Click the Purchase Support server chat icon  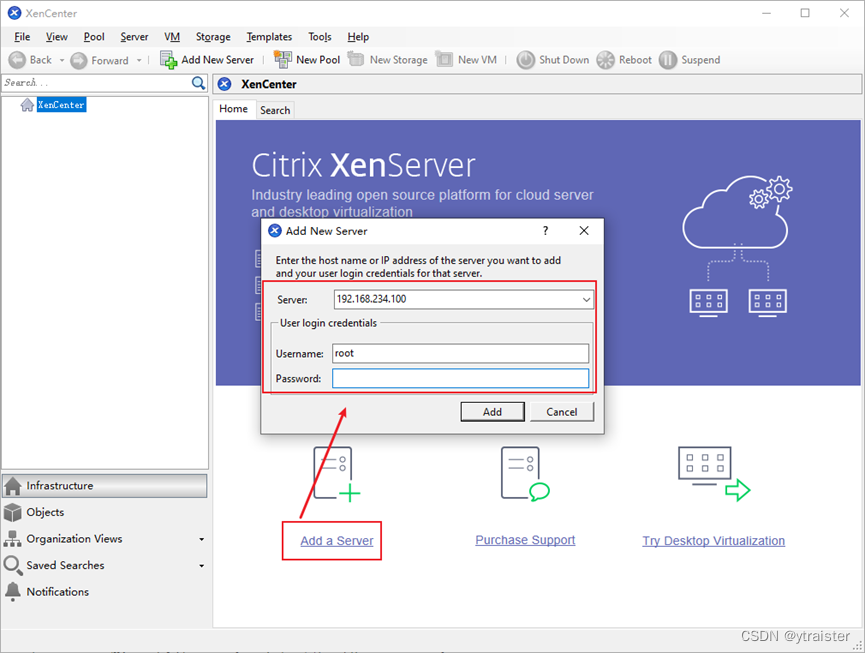[525, 474]
